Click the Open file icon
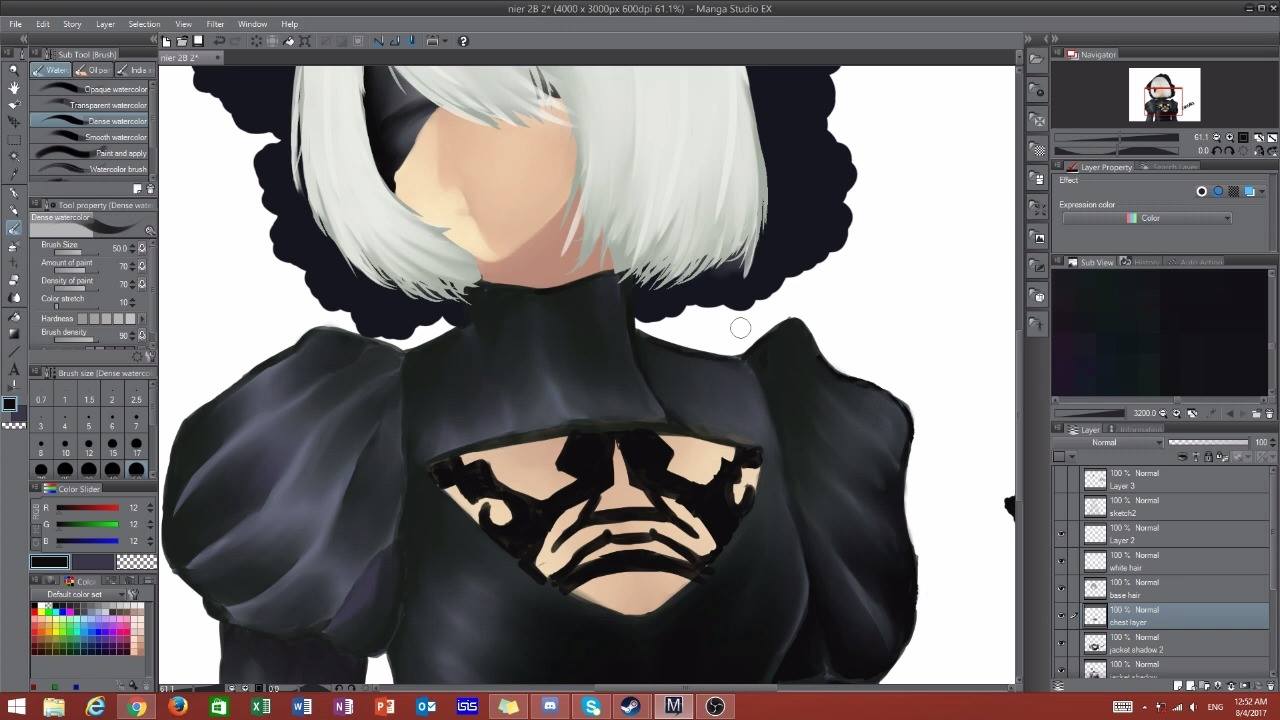 point(182,41)
